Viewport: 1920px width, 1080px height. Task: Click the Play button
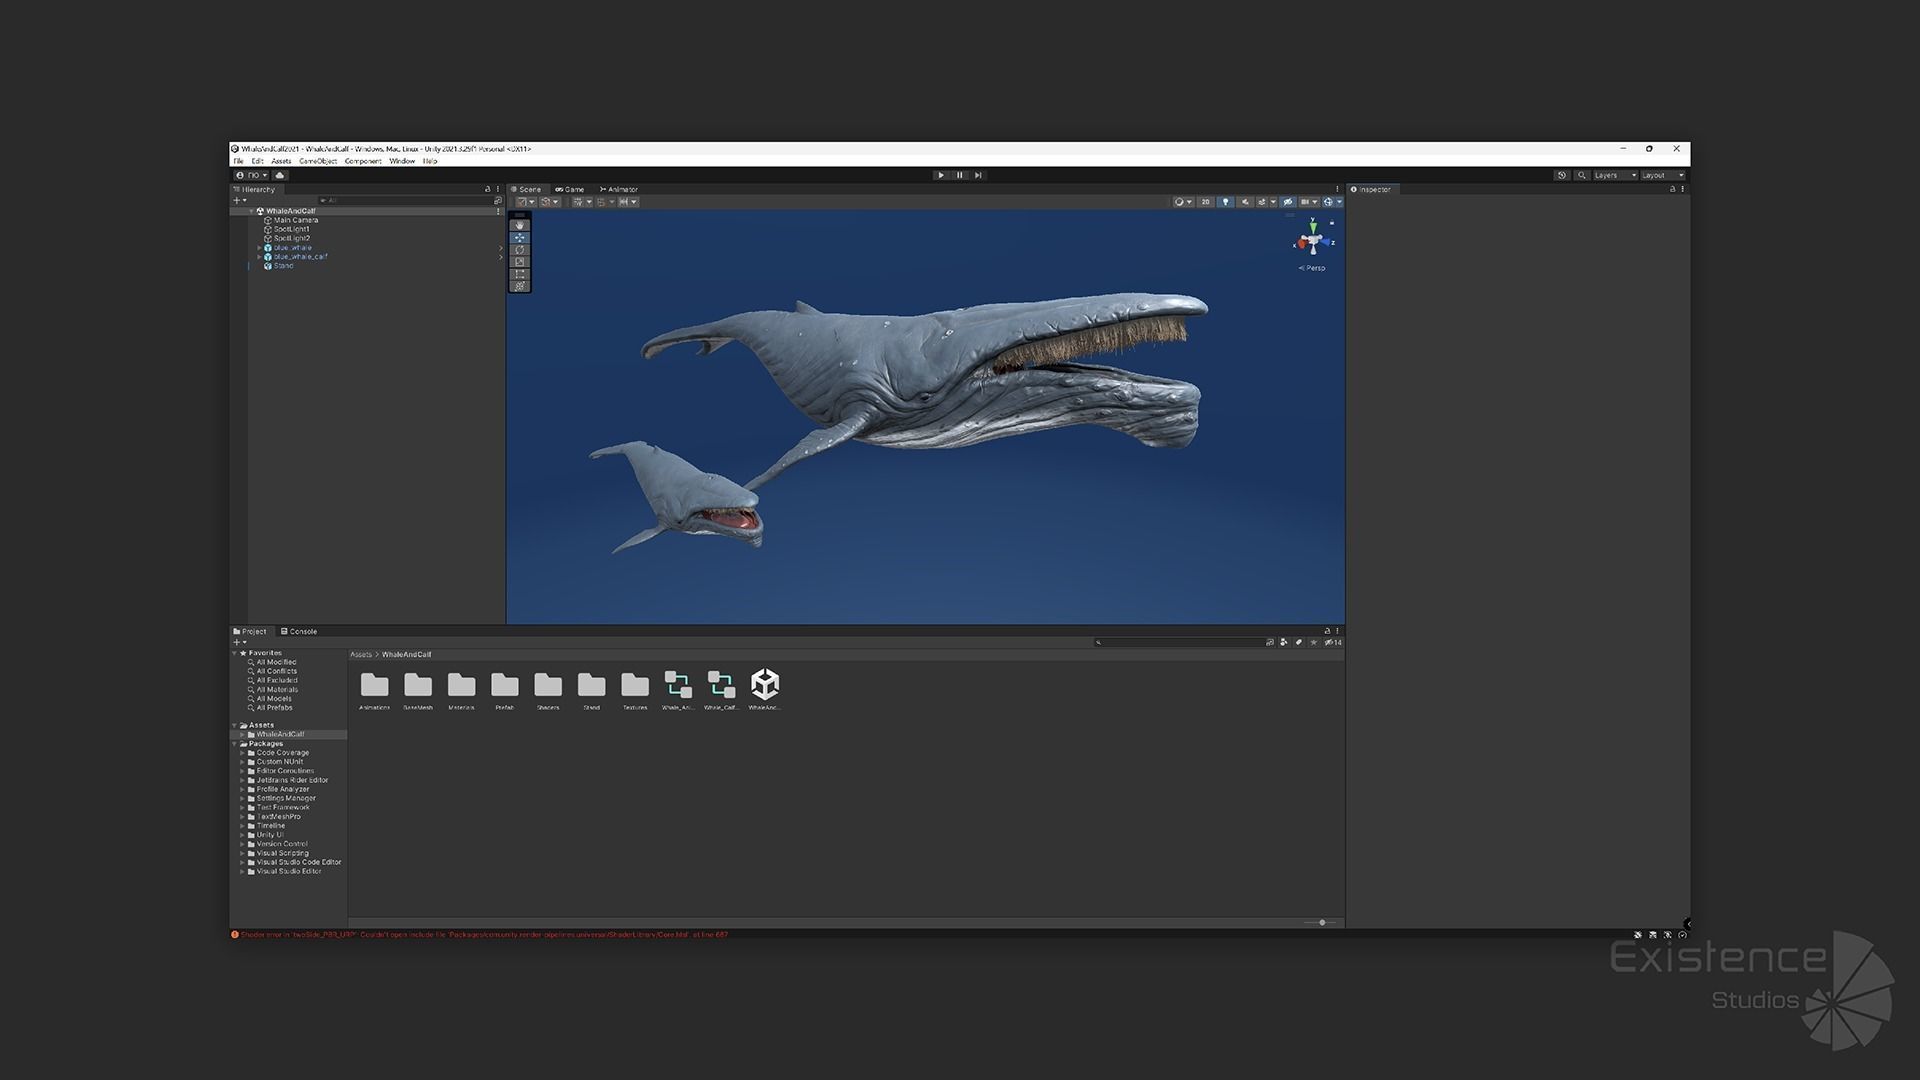(941, 175)
